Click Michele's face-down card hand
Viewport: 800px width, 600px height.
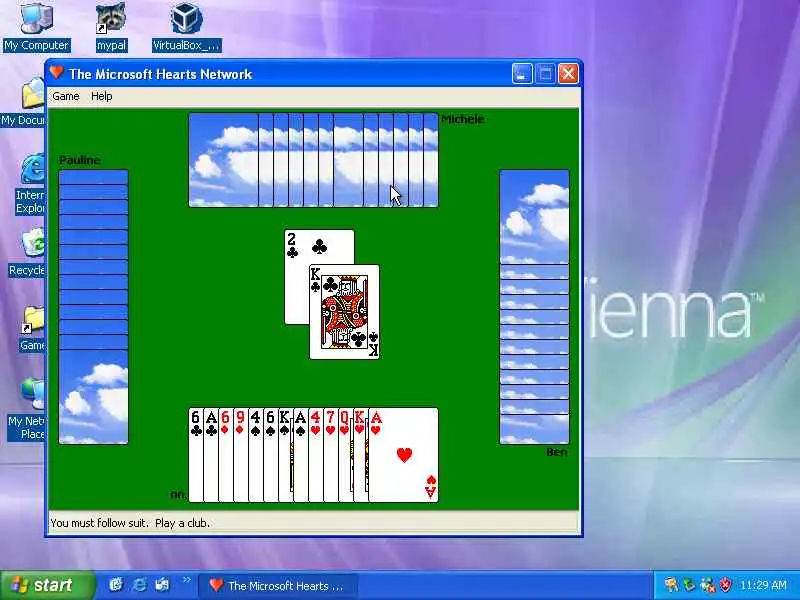[313, 160]
